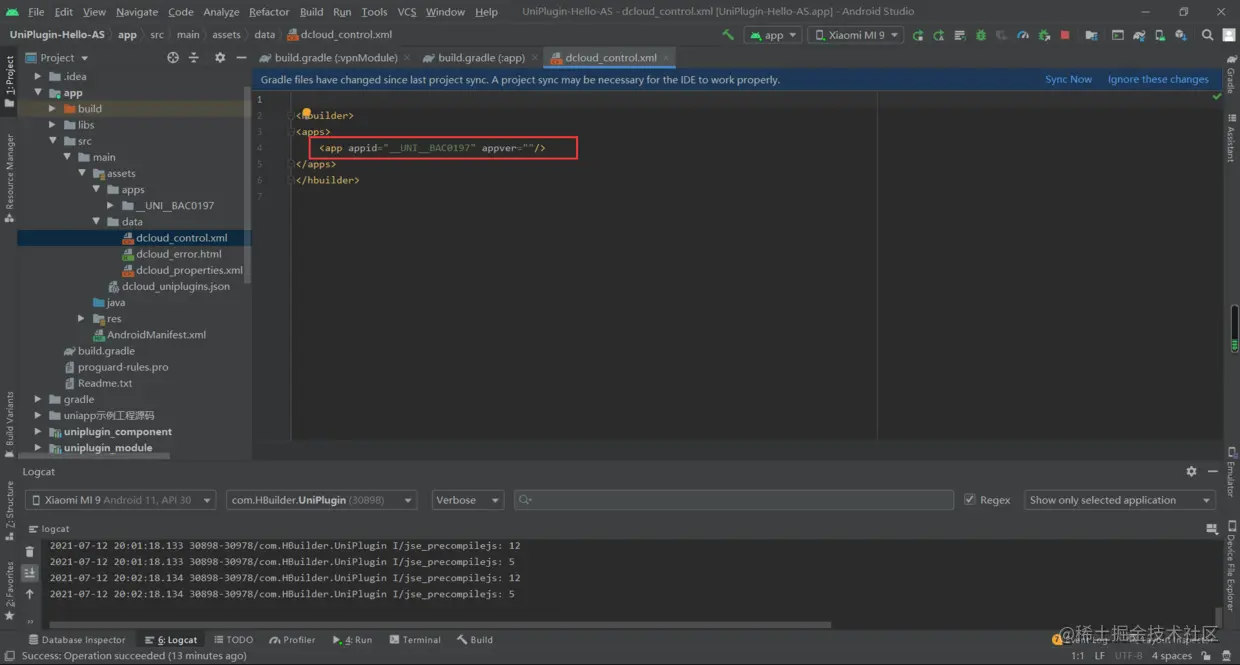Open Project panel gear options
Image resolution: width=1240 pixels, height=665 pixels.
[220, 58]
